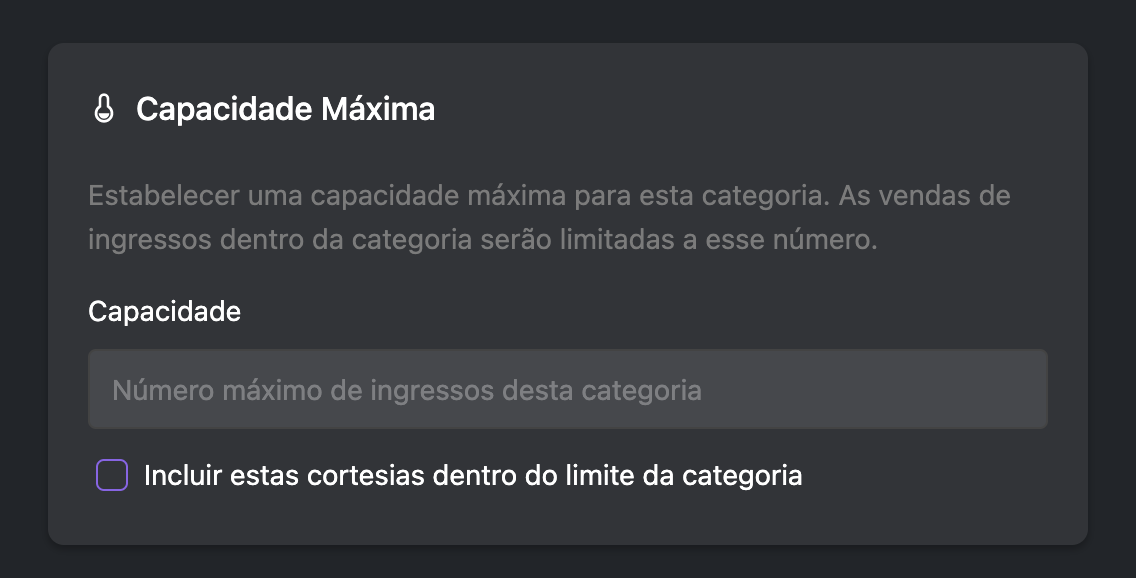Click the word 'Capacidade' in the section title
1136x578 pixels.
coord(224,109)
